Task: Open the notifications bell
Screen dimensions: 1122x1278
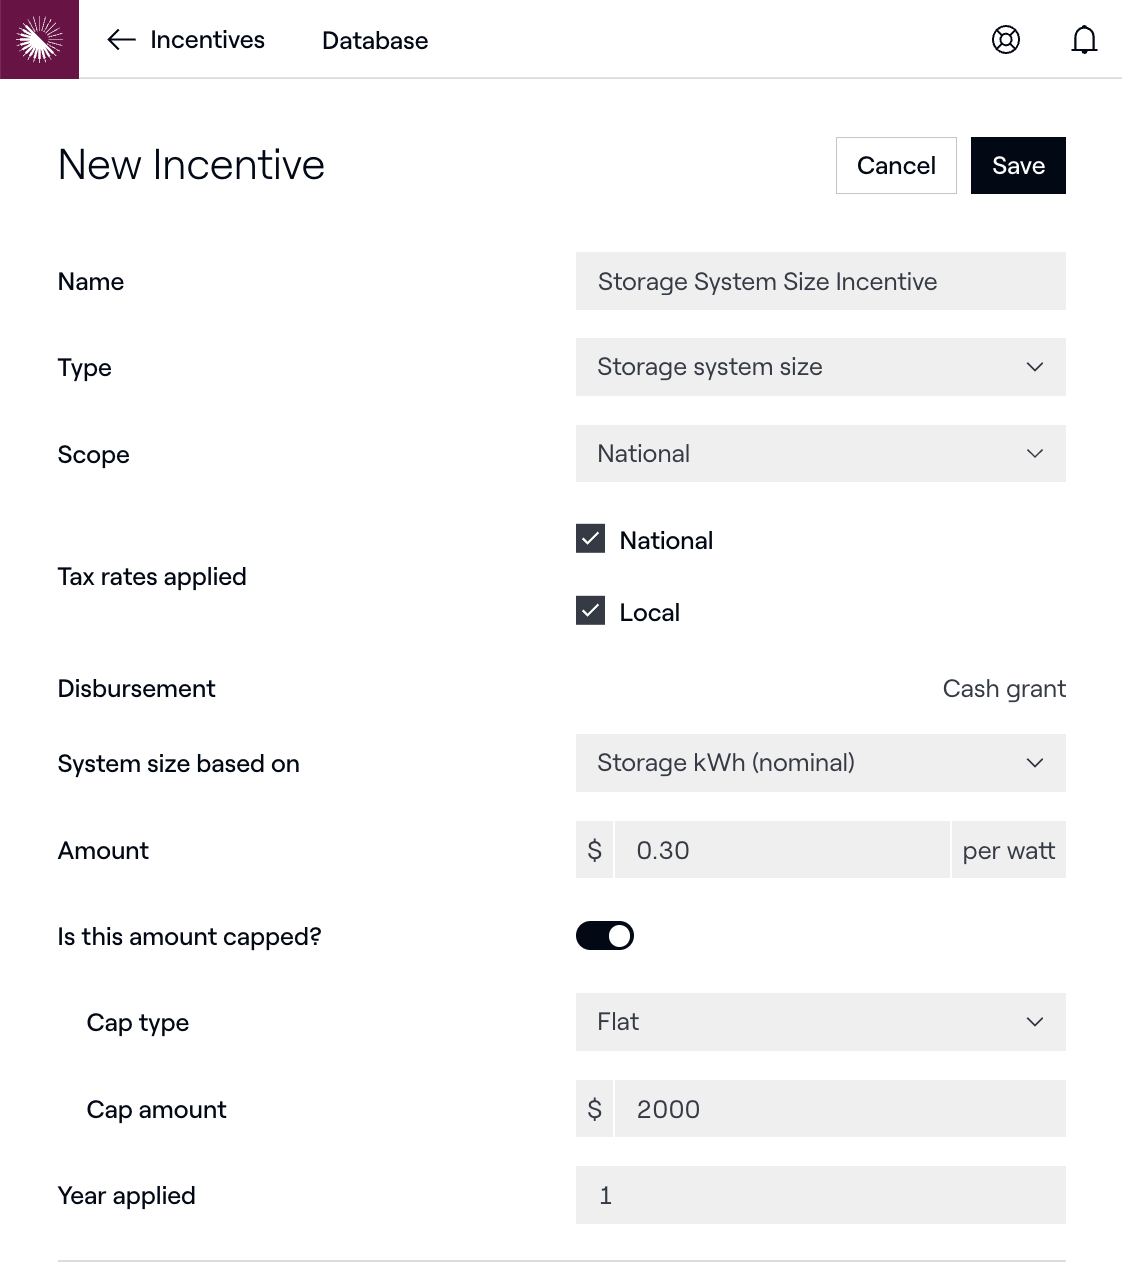Action: point(1084,40)
